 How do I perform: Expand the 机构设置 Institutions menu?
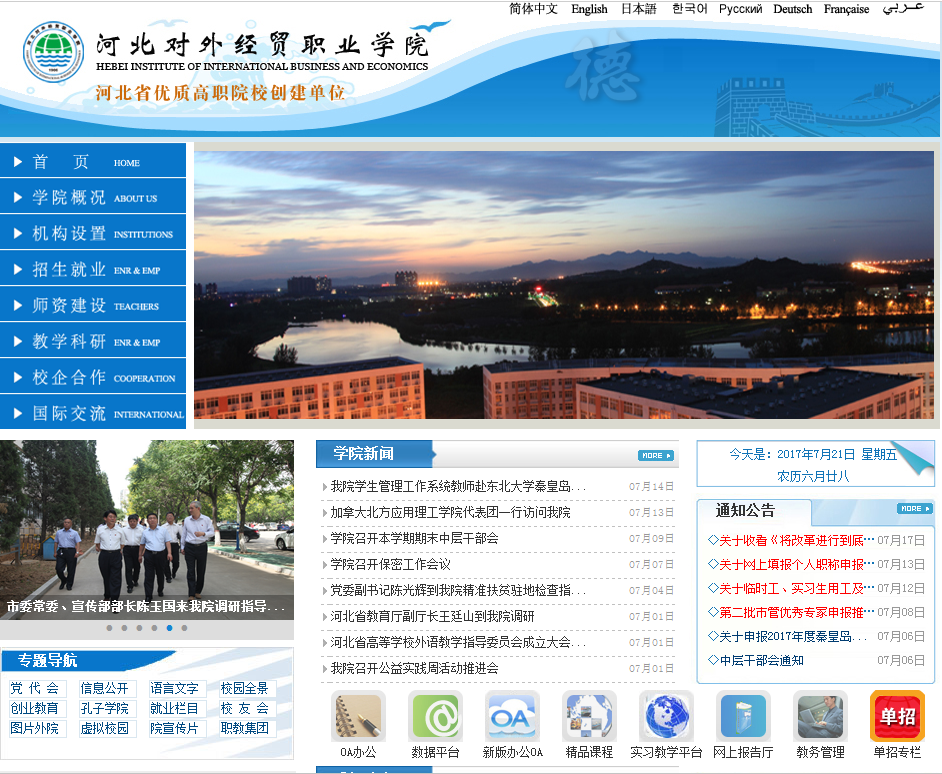tap(93, 234)
